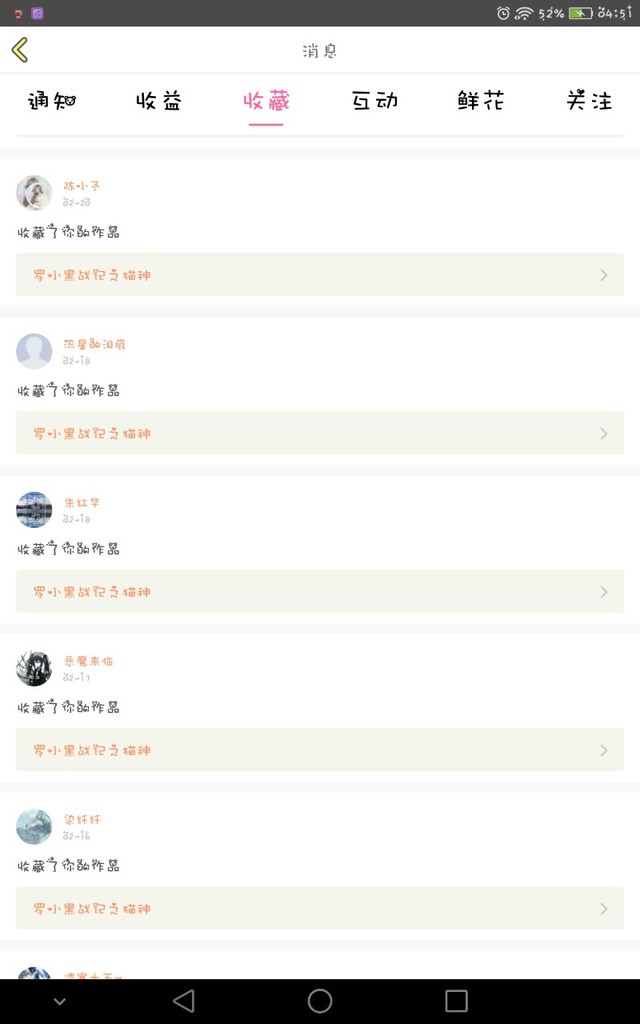Switch to the 关注 tab
This screenshot has height=1024, width=640.
click(589, 101)
